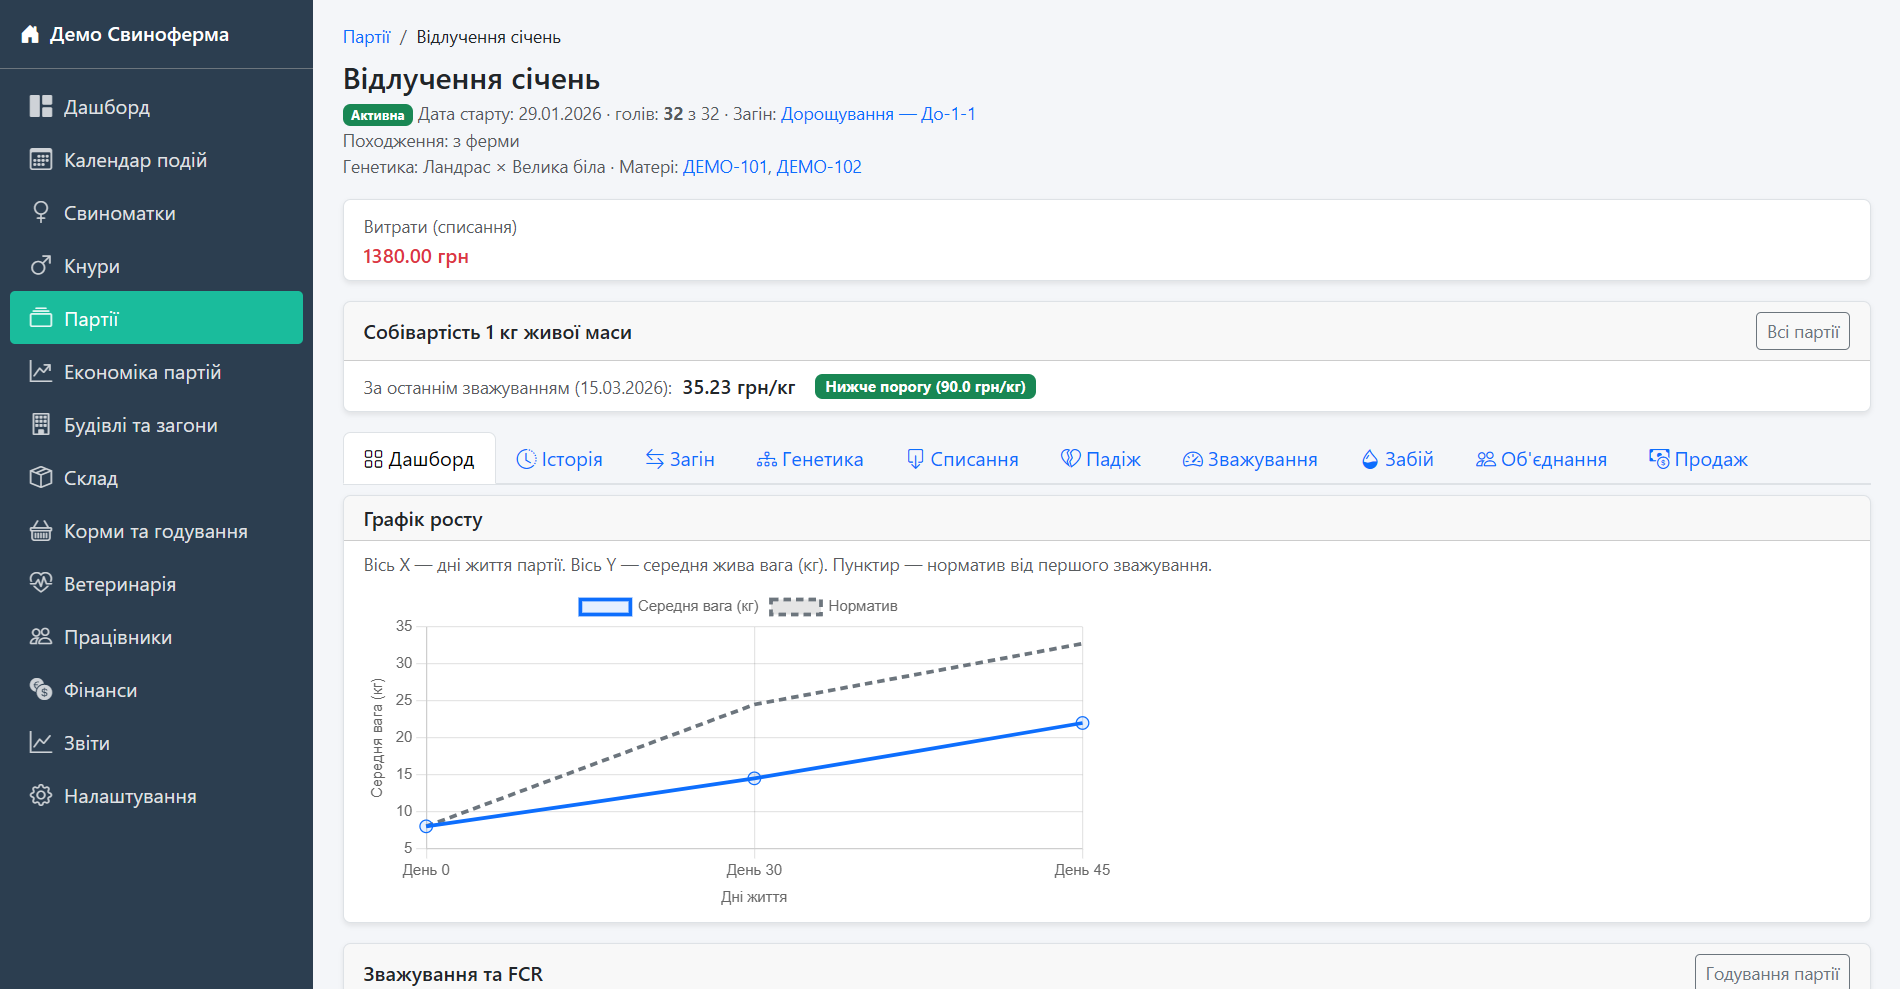Open the Падіж tab
Viewport: 1900px width, 989px height.
point(1100,459)
